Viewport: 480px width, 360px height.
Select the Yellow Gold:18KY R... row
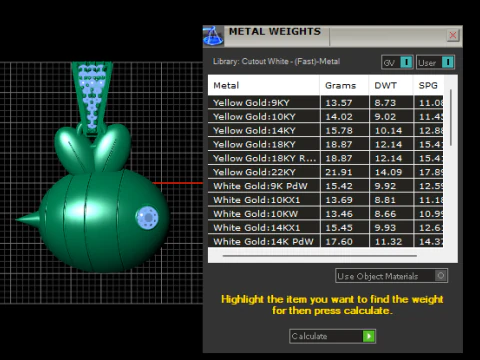(x=326, y=158)
